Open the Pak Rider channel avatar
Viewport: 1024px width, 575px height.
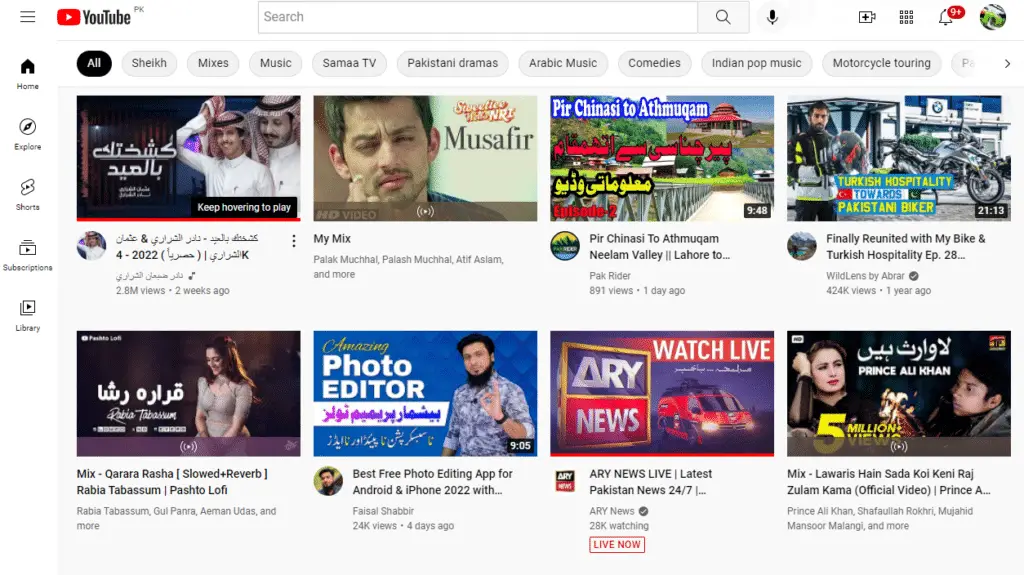[x=565, y=246]
